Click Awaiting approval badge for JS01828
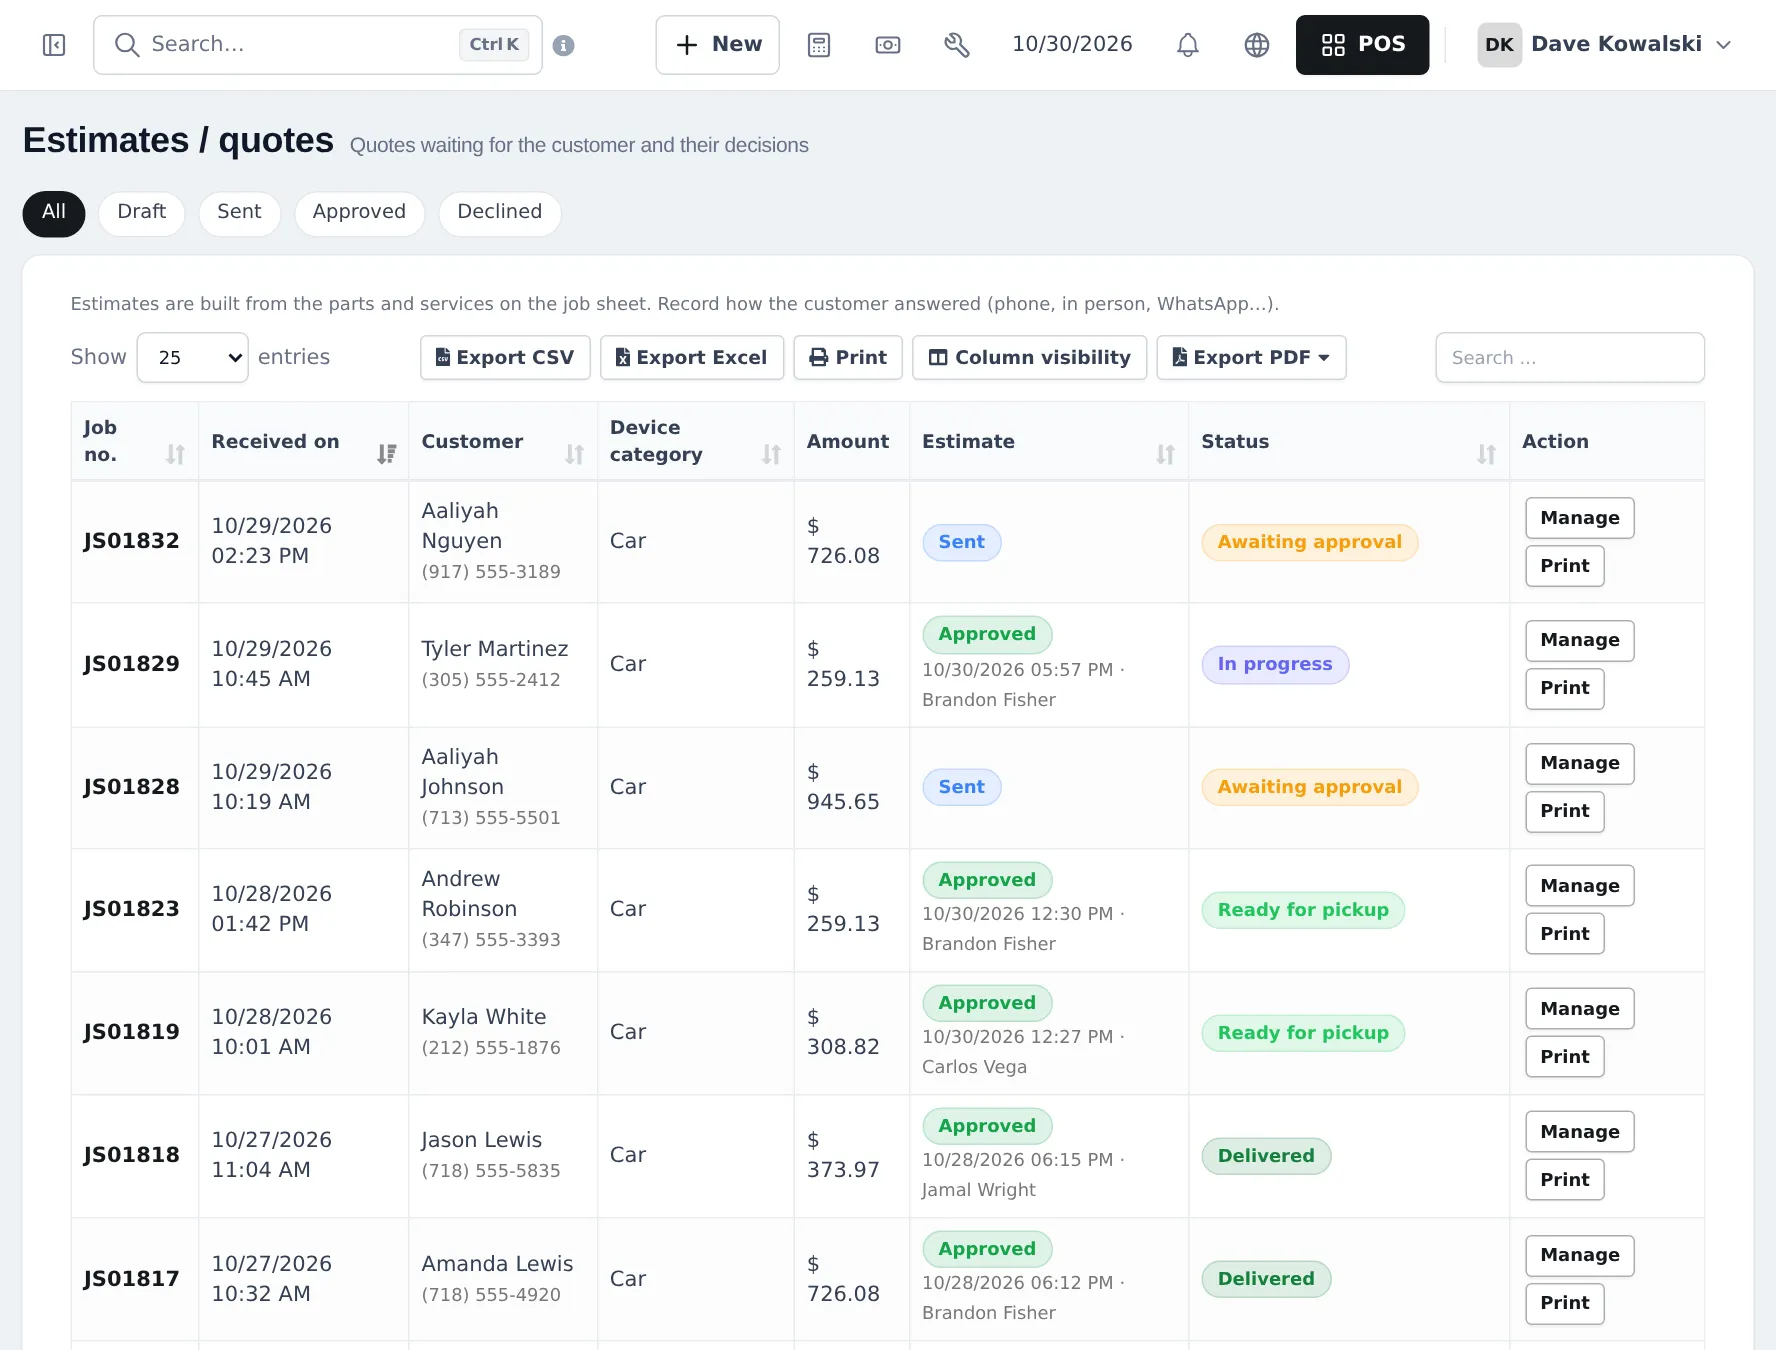Image resolution: width=1776 pixels, height=1350 pixels. point(1309,787)
